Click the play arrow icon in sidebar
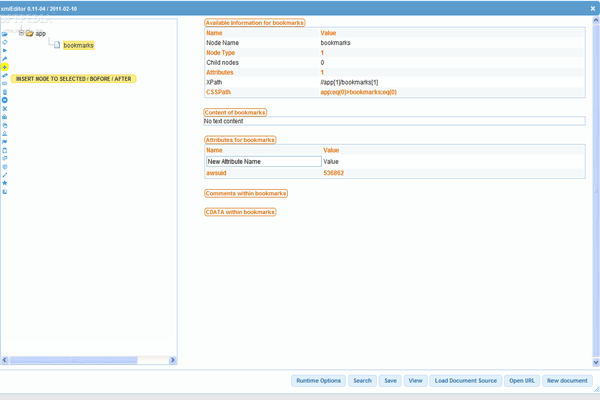Screen dimensions: 600x400 click(x=5, y=50)
